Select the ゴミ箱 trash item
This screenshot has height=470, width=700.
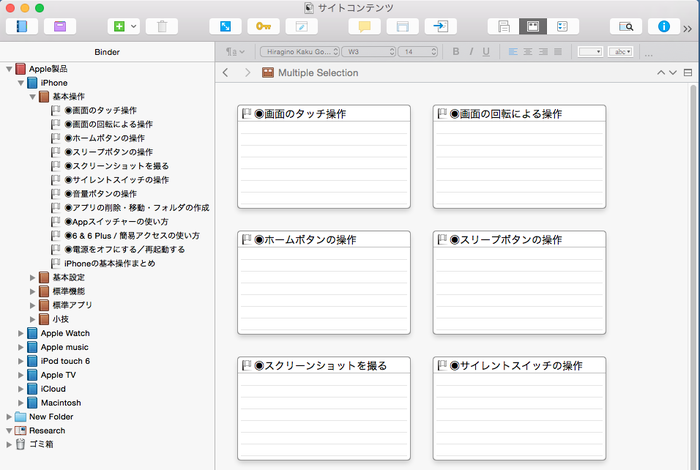[41, 444]
